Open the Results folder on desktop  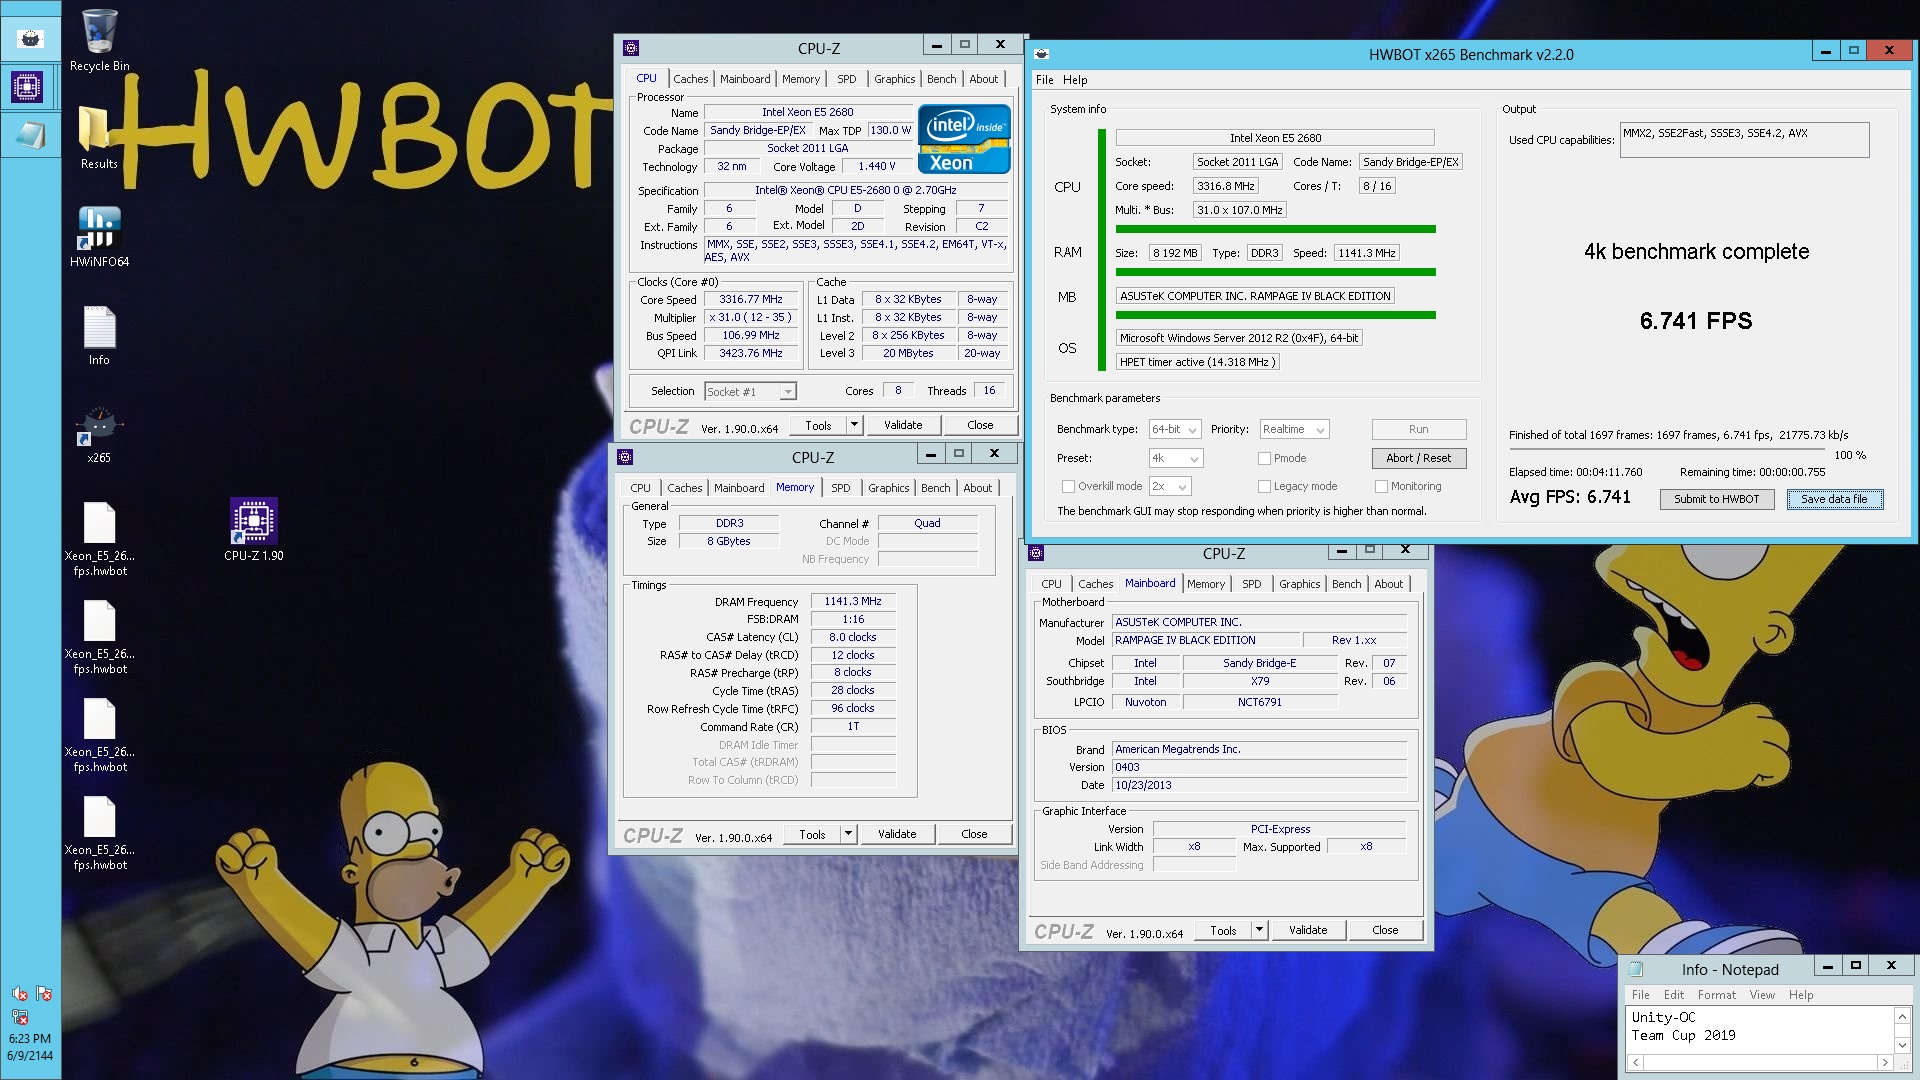coord(99,137)
